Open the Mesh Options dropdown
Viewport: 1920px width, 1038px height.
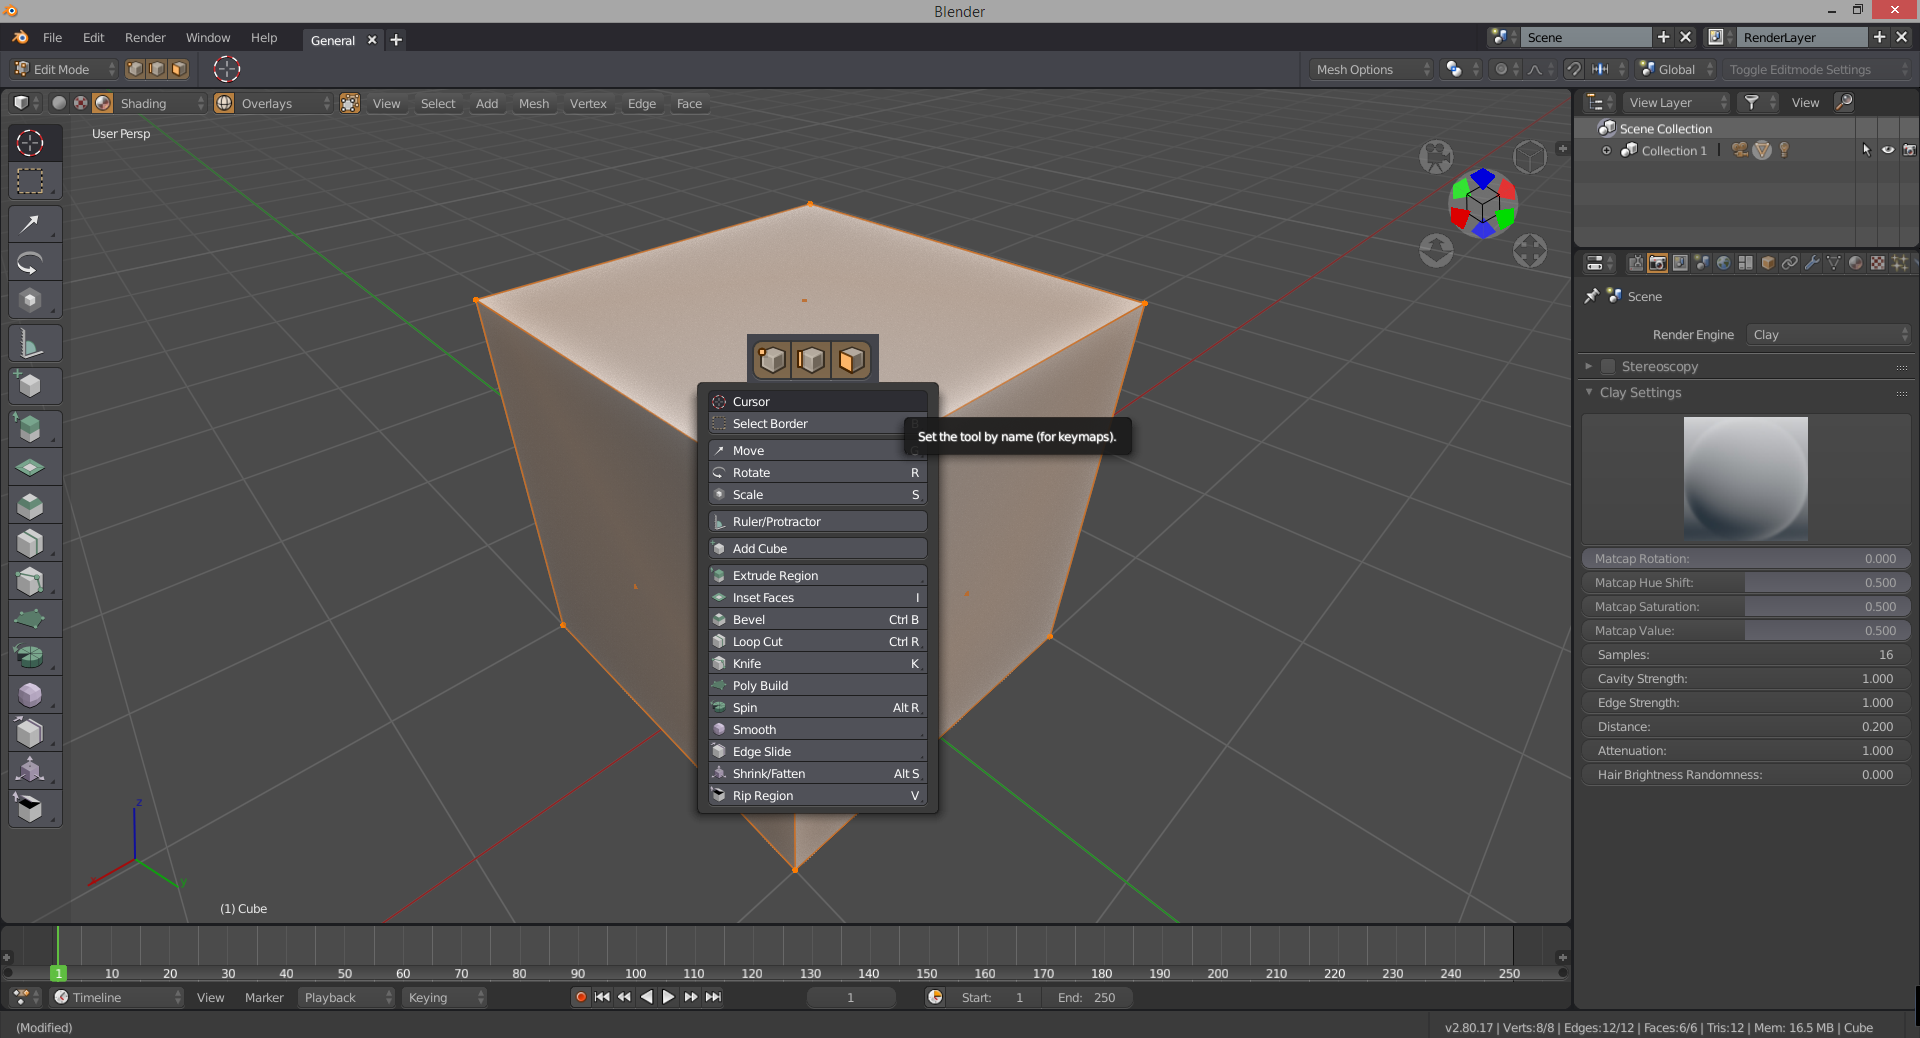coord(1372,69)
